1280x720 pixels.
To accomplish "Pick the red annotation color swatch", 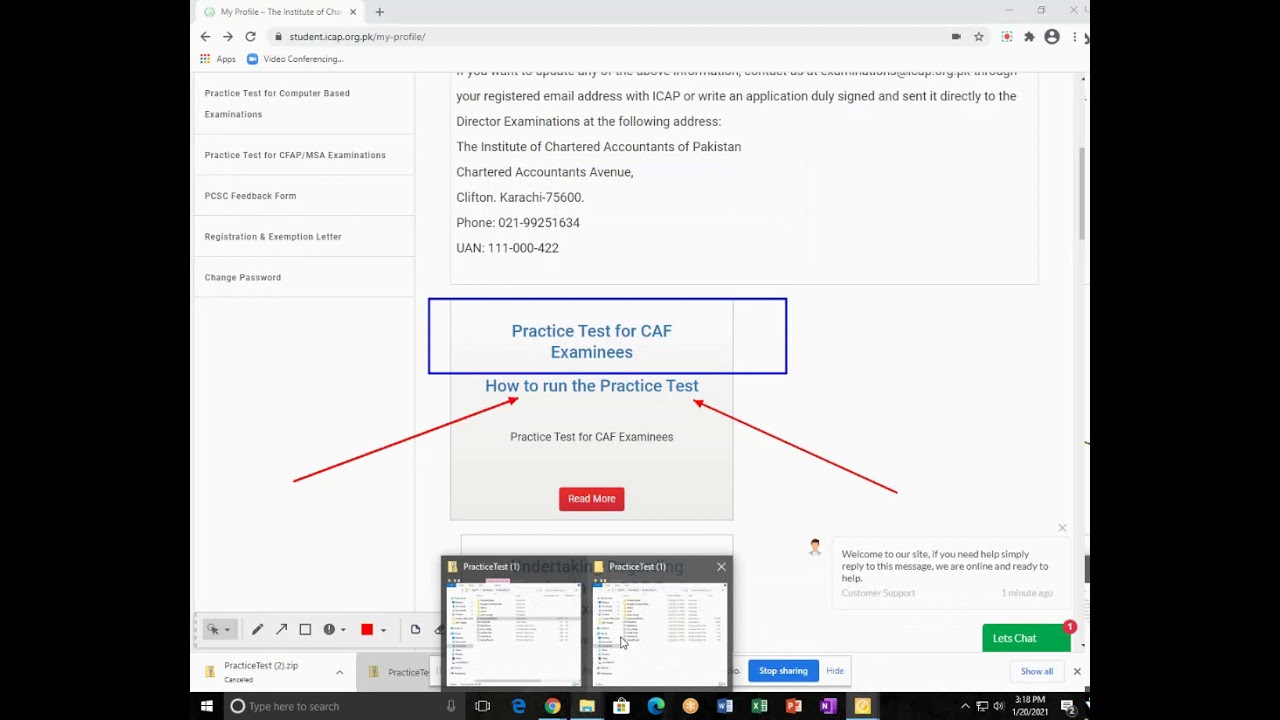I will pos(367,629).
